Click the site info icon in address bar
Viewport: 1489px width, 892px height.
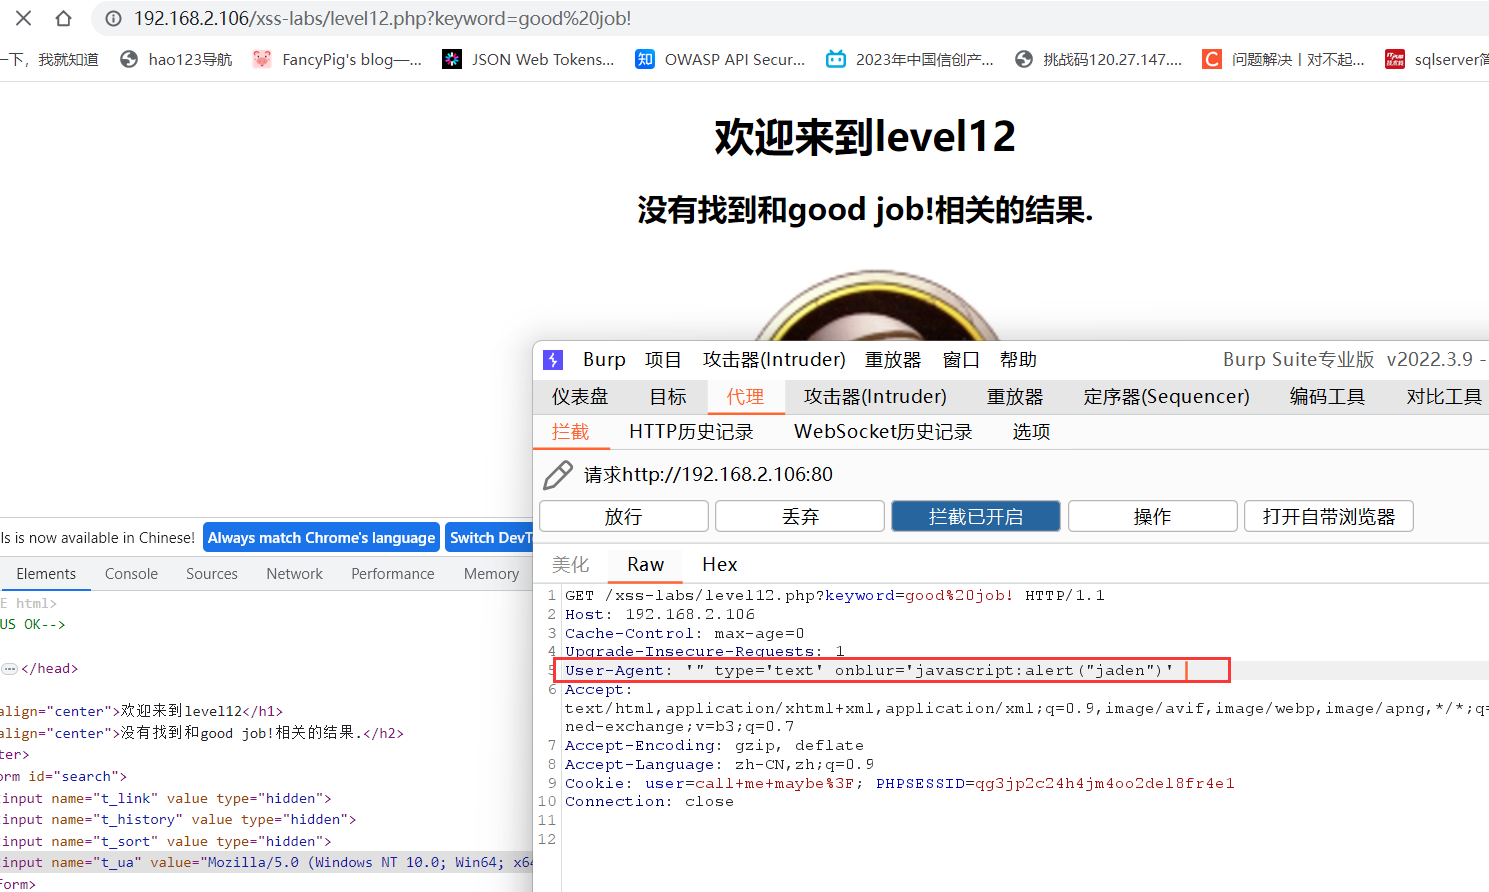click(x=114, y=19)
